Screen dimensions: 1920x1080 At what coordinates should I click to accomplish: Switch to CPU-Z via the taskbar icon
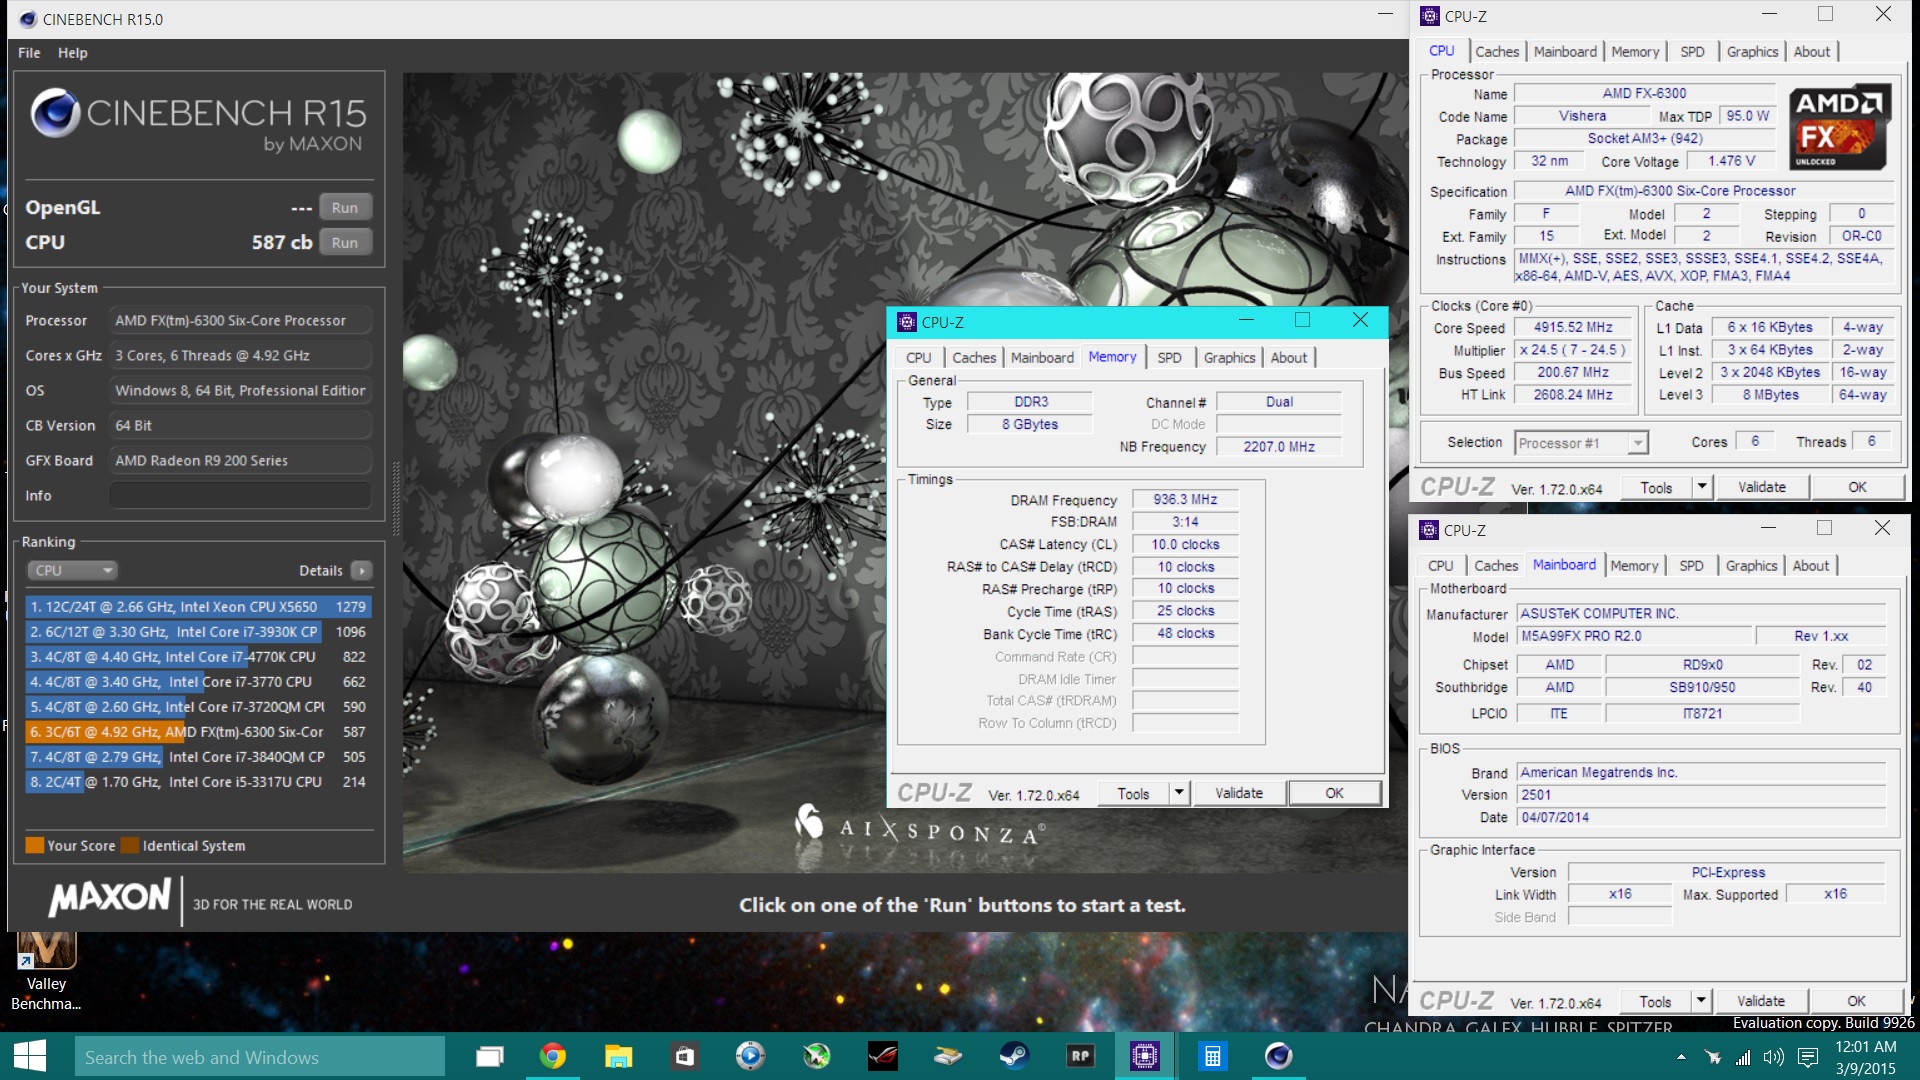pyautogui.click(x=1145, y=1056)
